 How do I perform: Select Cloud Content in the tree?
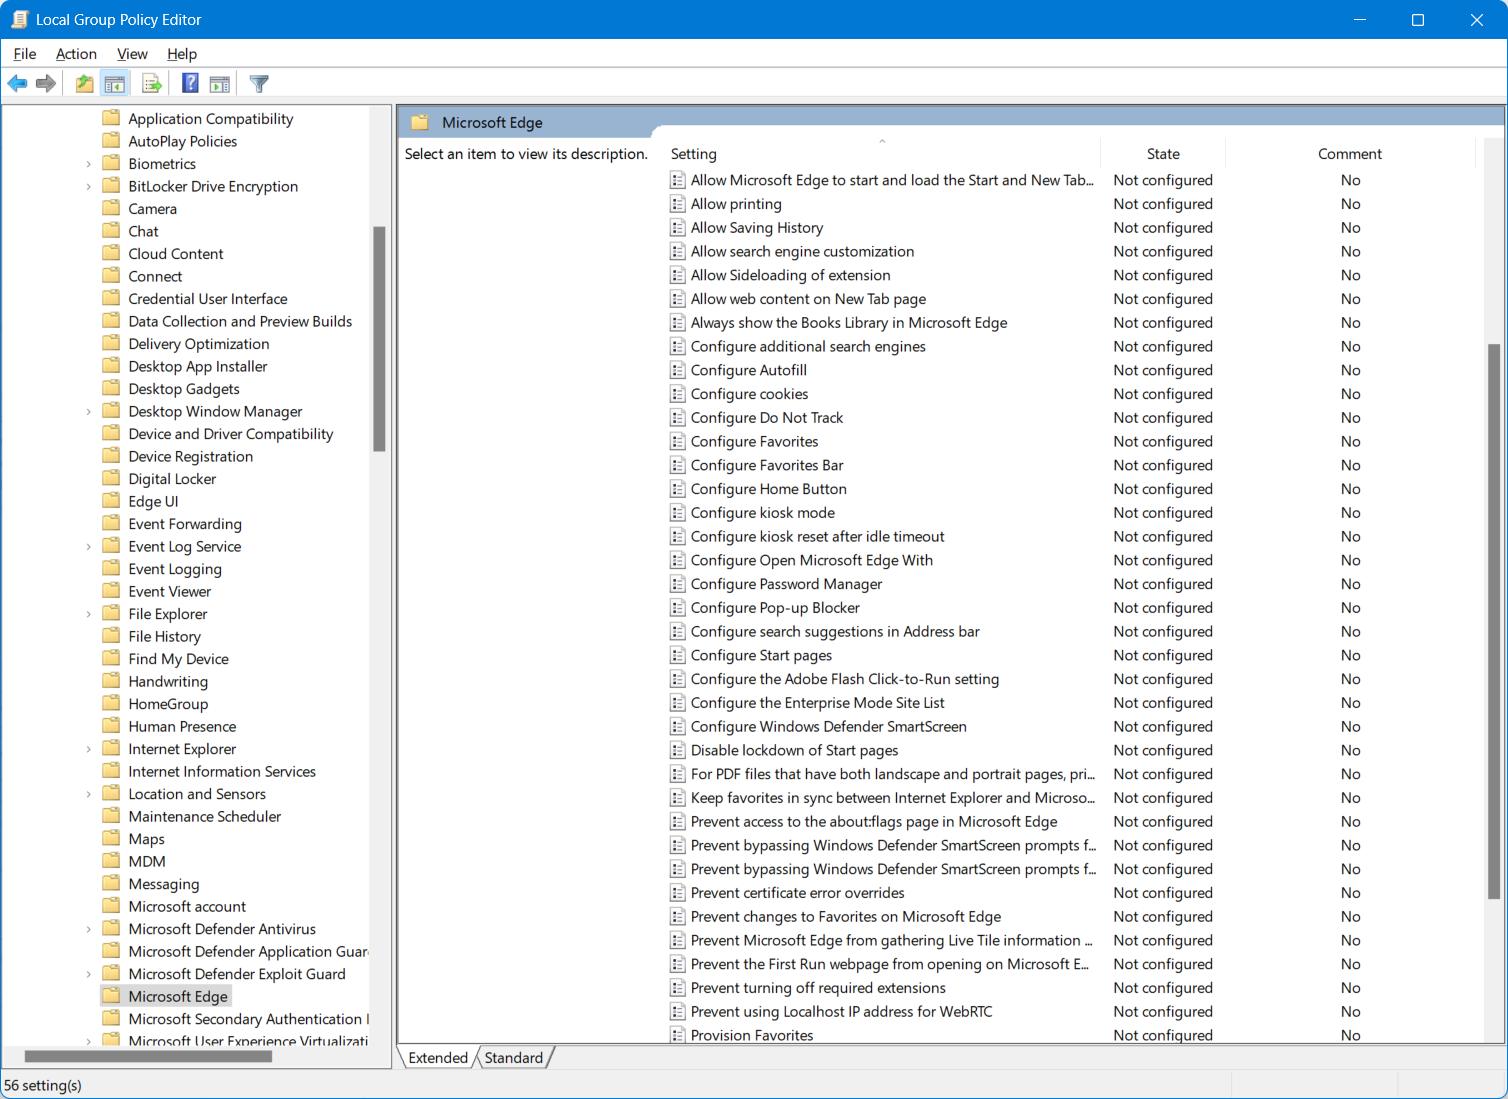[x=176, y=254]
